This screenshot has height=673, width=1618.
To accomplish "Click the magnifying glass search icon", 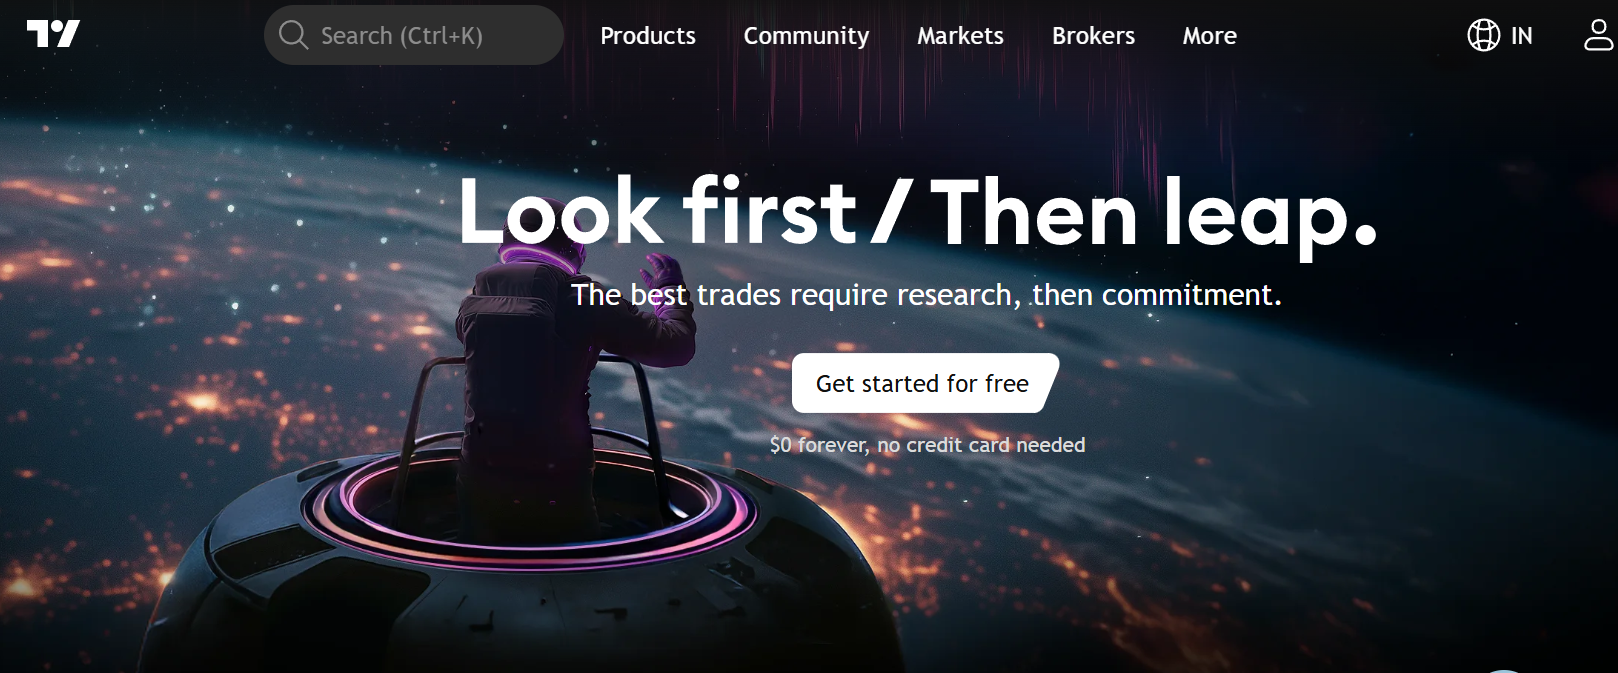I will pyautogui.click(x=293, y=35).
